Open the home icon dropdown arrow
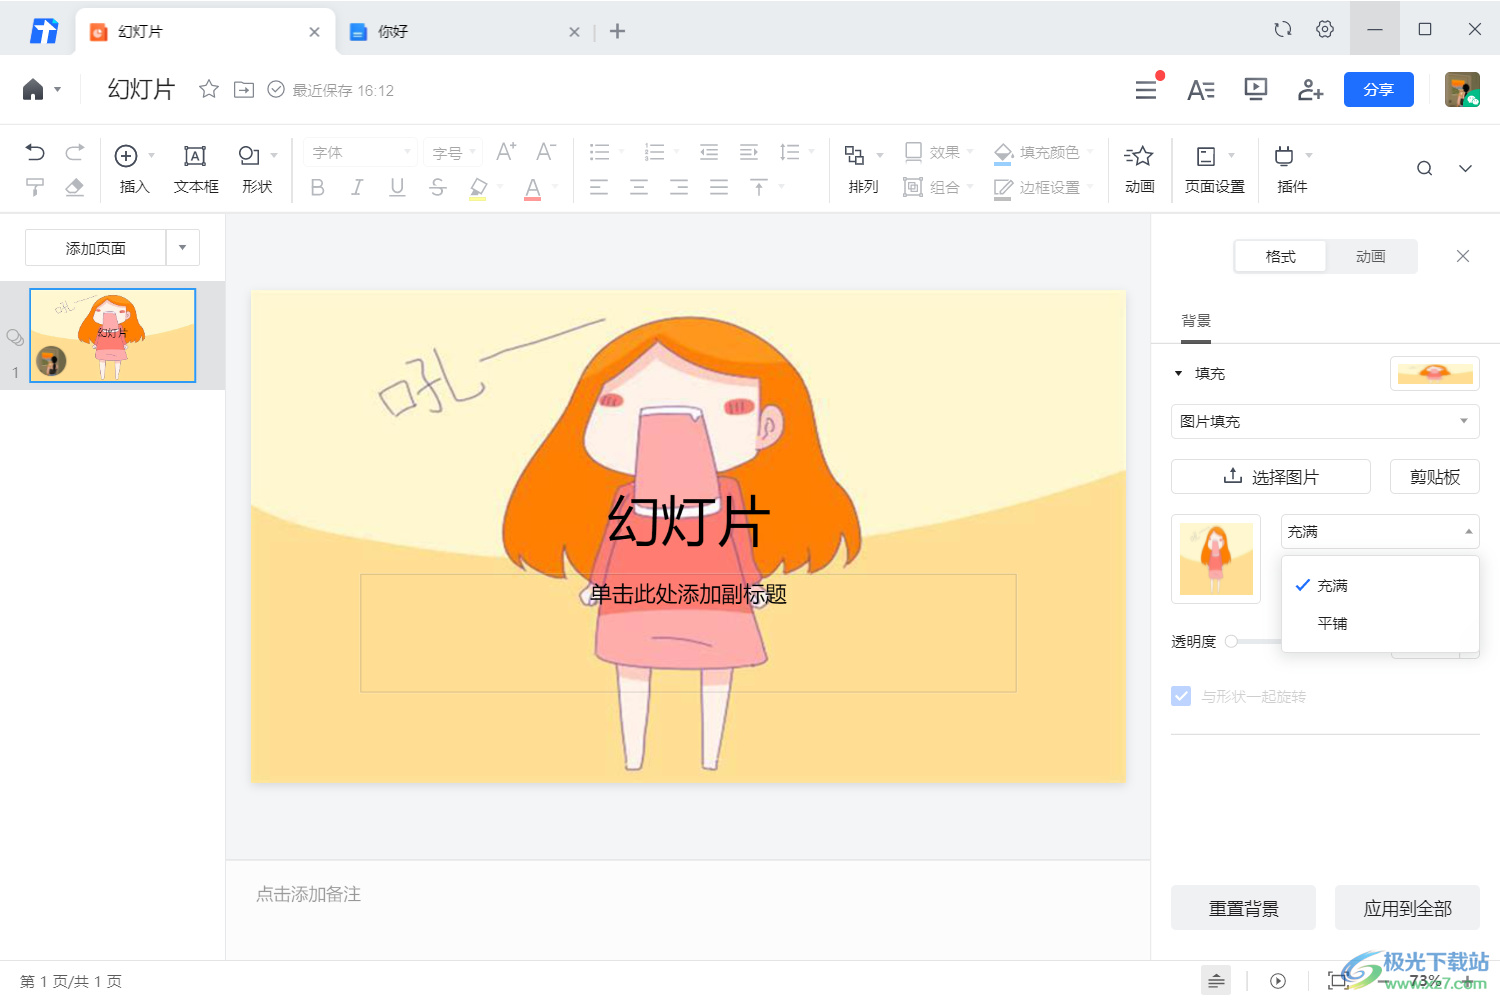 tap(57, 90)
